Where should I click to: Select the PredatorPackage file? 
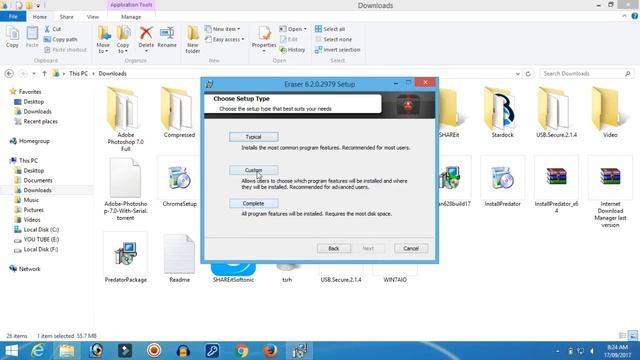tap(125, 258)
